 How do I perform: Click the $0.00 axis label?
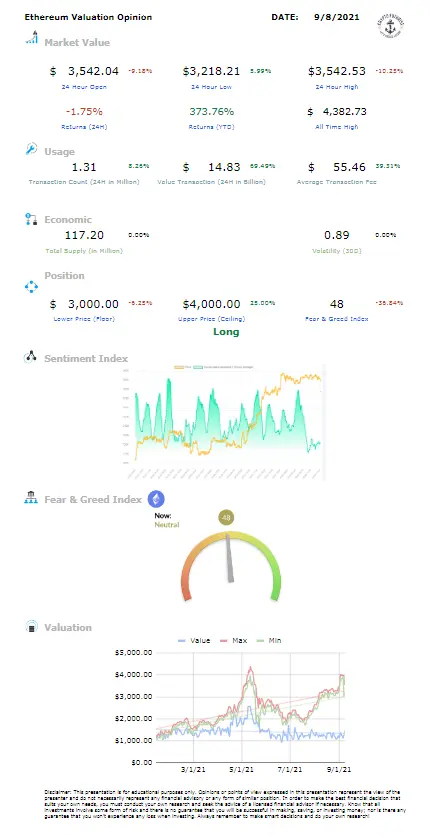(x=140, y=762)
